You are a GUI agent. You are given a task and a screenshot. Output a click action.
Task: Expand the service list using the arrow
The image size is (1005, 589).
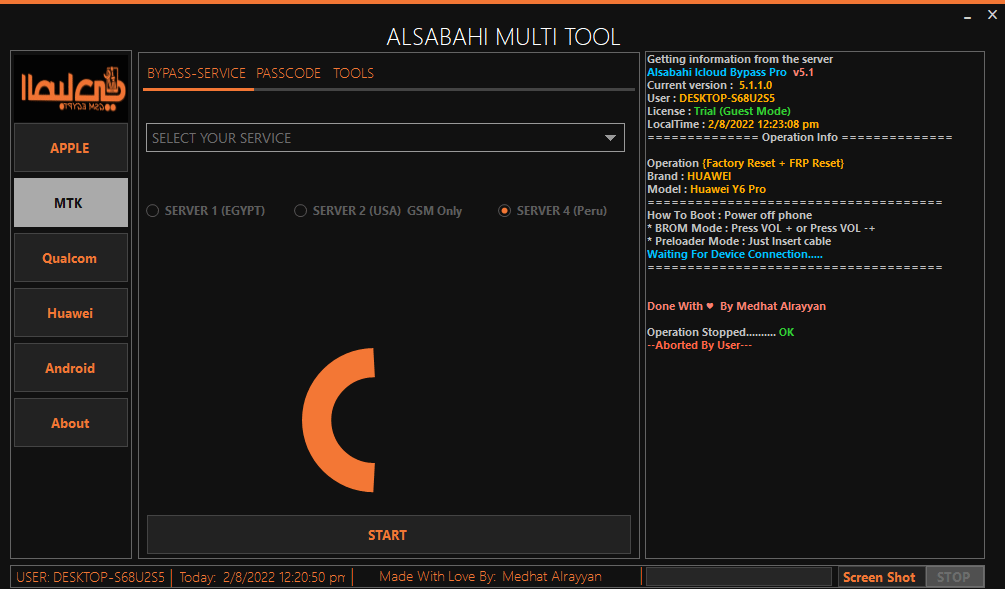(610, 137)
